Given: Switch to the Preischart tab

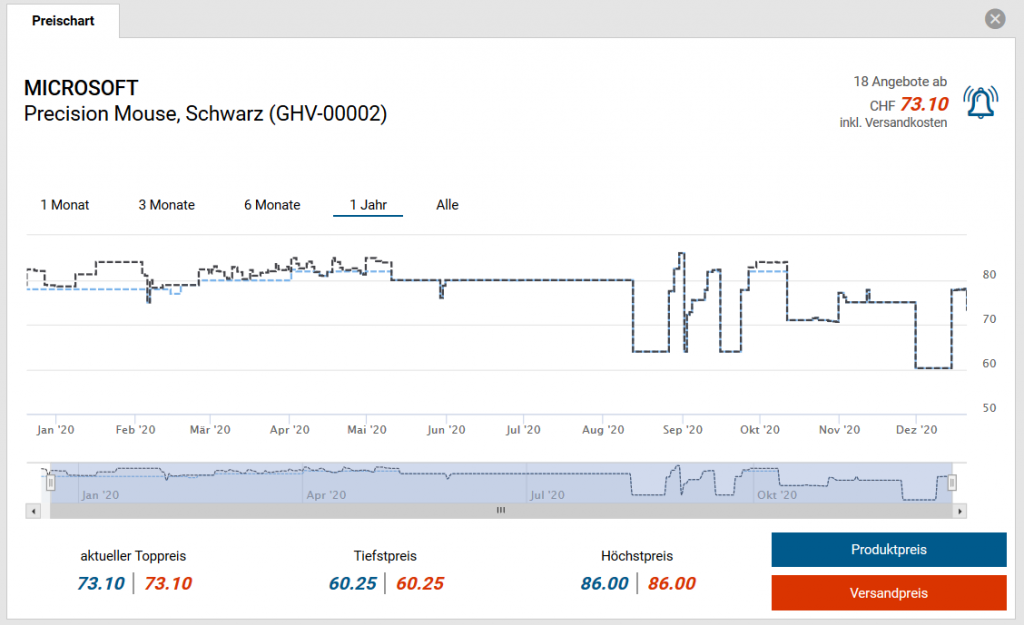Looking at the screenshot, I should click(63, 20).
